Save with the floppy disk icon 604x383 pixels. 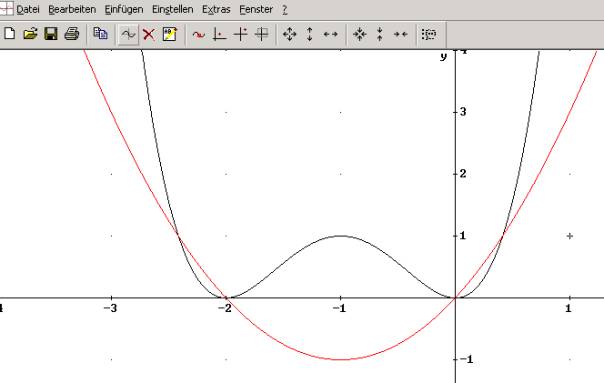[x=50, y=34]
